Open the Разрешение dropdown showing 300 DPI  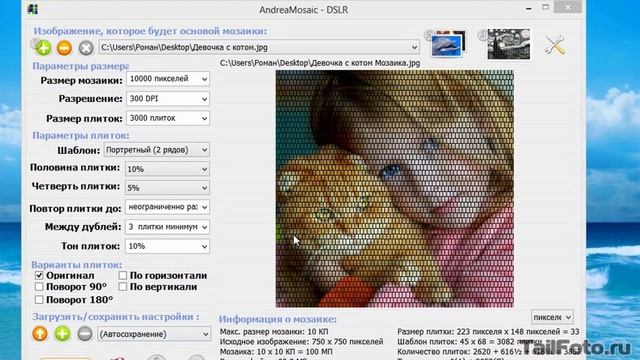pyautogui.click(x=168, y=99)
